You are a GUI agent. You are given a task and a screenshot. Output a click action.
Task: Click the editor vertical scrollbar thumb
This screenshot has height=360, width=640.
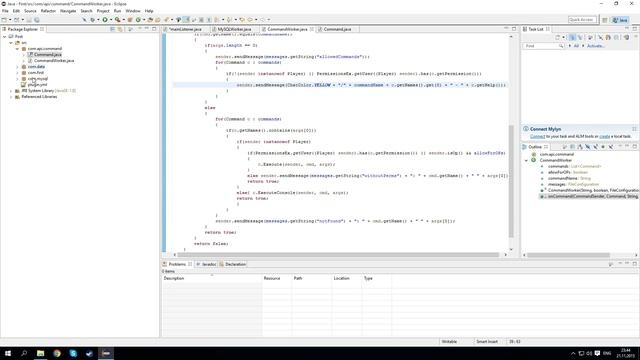pos(511,181)
